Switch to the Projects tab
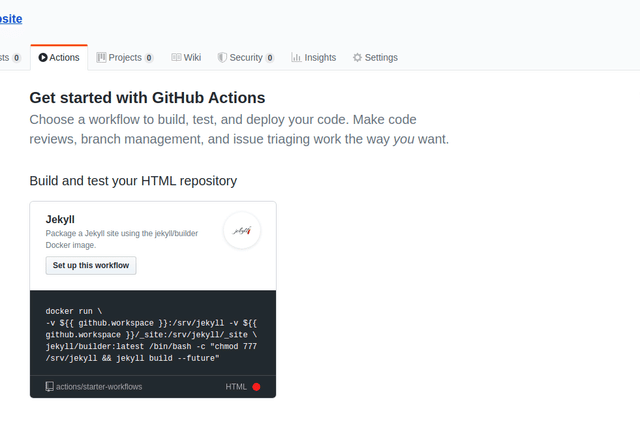This screenshot has width=640, height=426. [124, 58]
